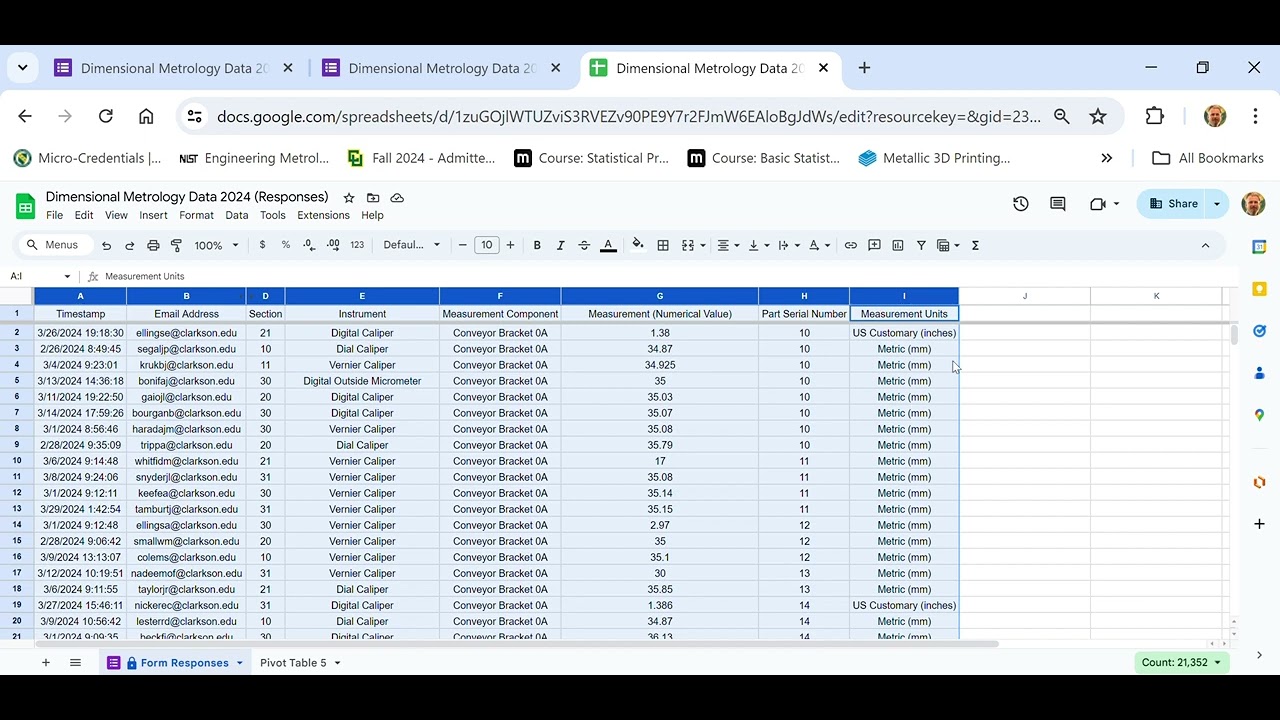Open zoom level 100% dropdown

[217, 245]
